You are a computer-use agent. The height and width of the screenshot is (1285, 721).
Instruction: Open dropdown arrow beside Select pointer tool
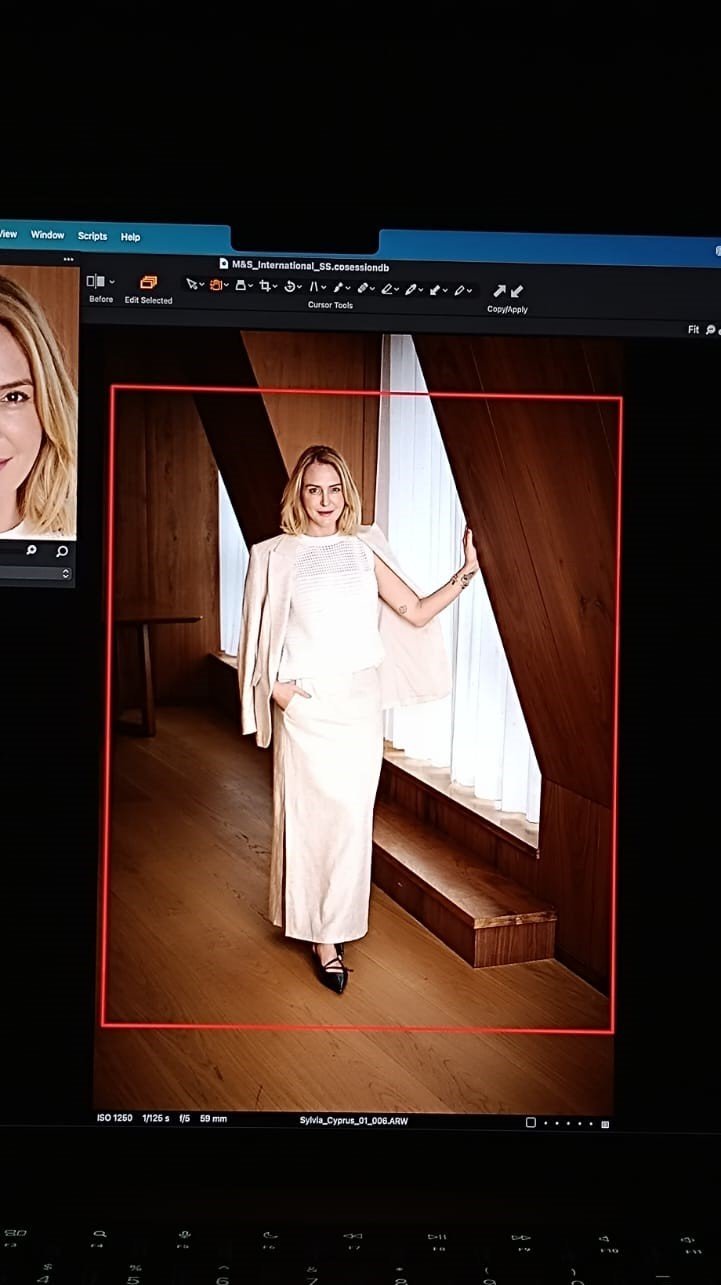click(203, 286)
